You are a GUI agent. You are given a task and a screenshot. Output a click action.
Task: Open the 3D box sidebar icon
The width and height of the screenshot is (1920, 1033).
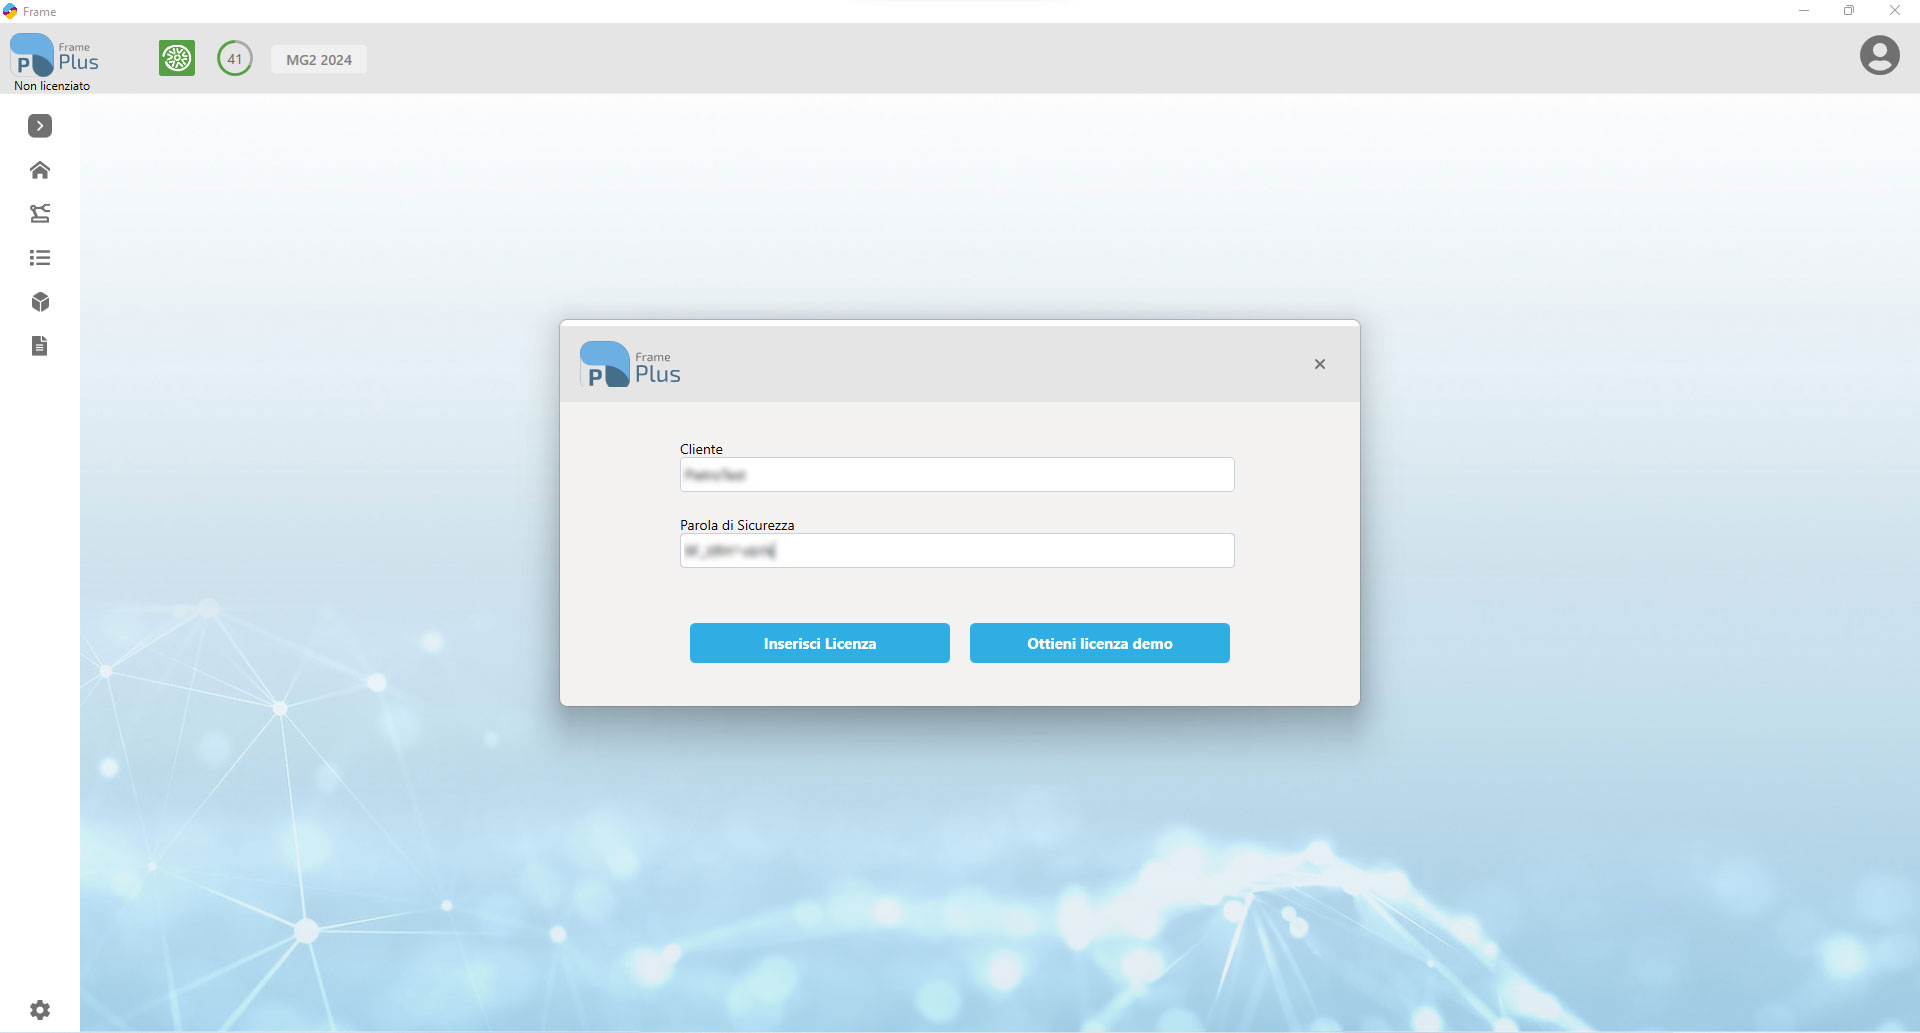pos(40,302)
